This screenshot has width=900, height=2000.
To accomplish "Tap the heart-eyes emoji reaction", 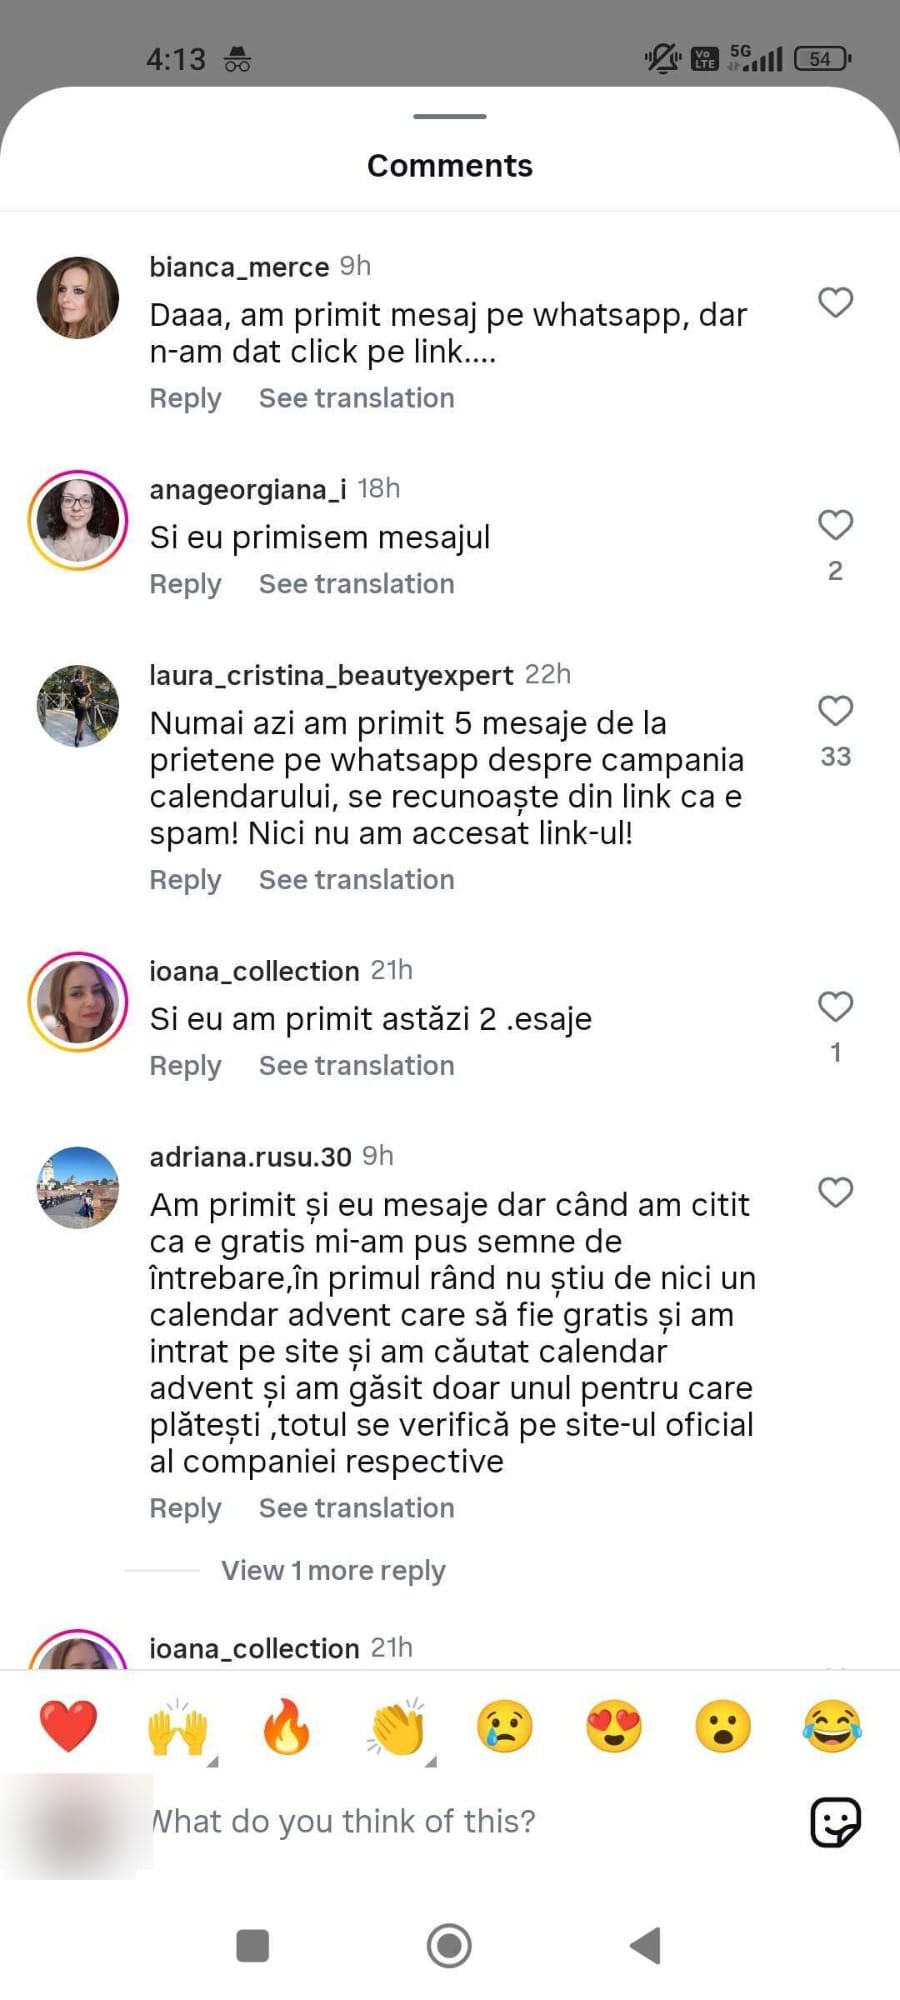I will click(614, 1727).
